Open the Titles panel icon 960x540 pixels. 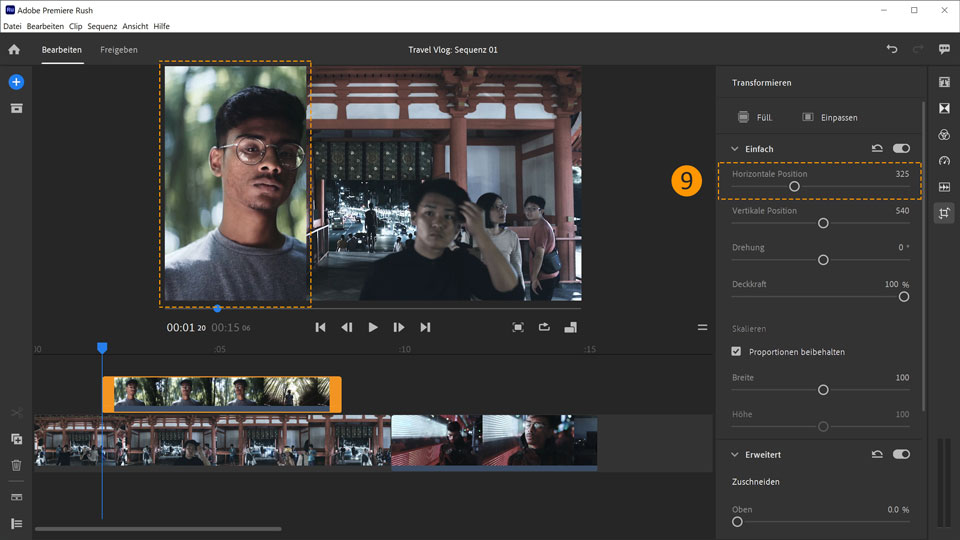coord(944,82)
